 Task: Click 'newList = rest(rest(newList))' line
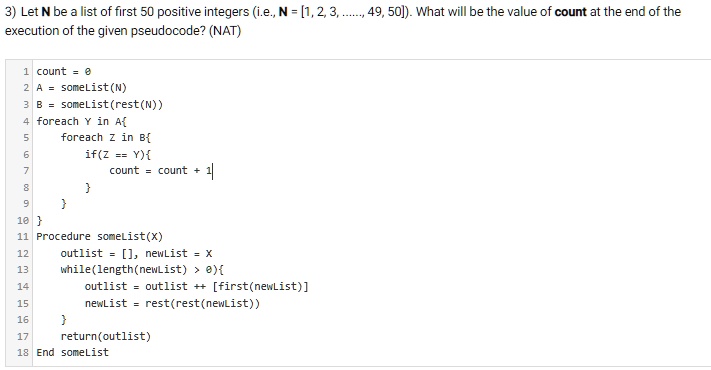coord(172,303)
